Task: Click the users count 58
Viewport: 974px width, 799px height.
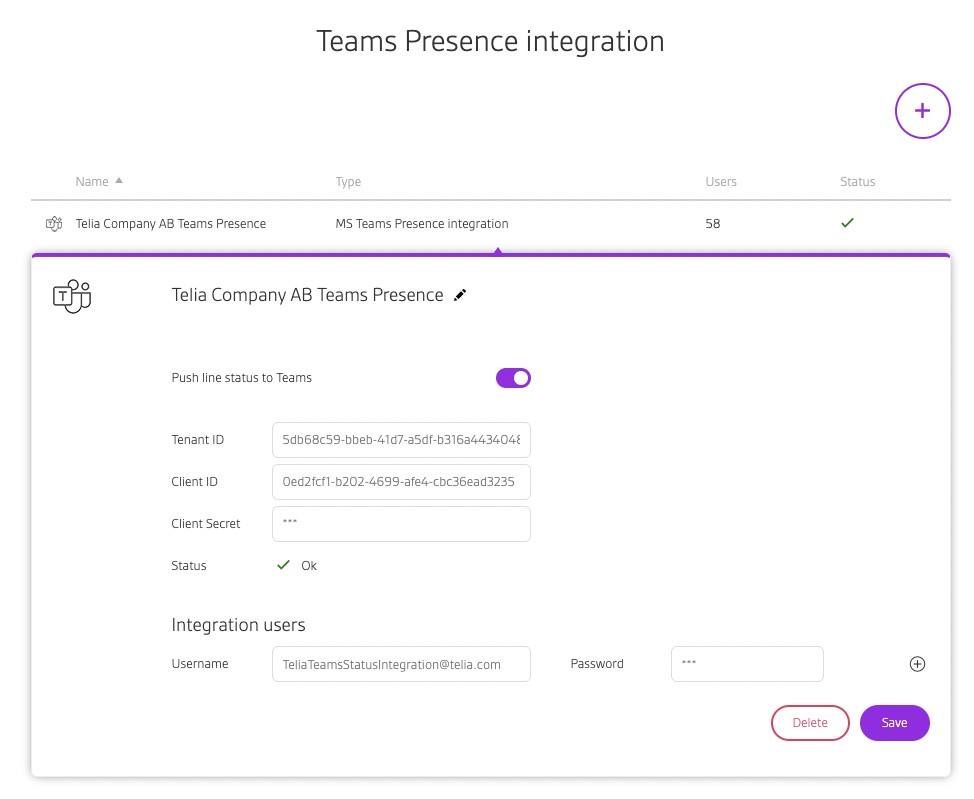Action: tap(712, 224)
